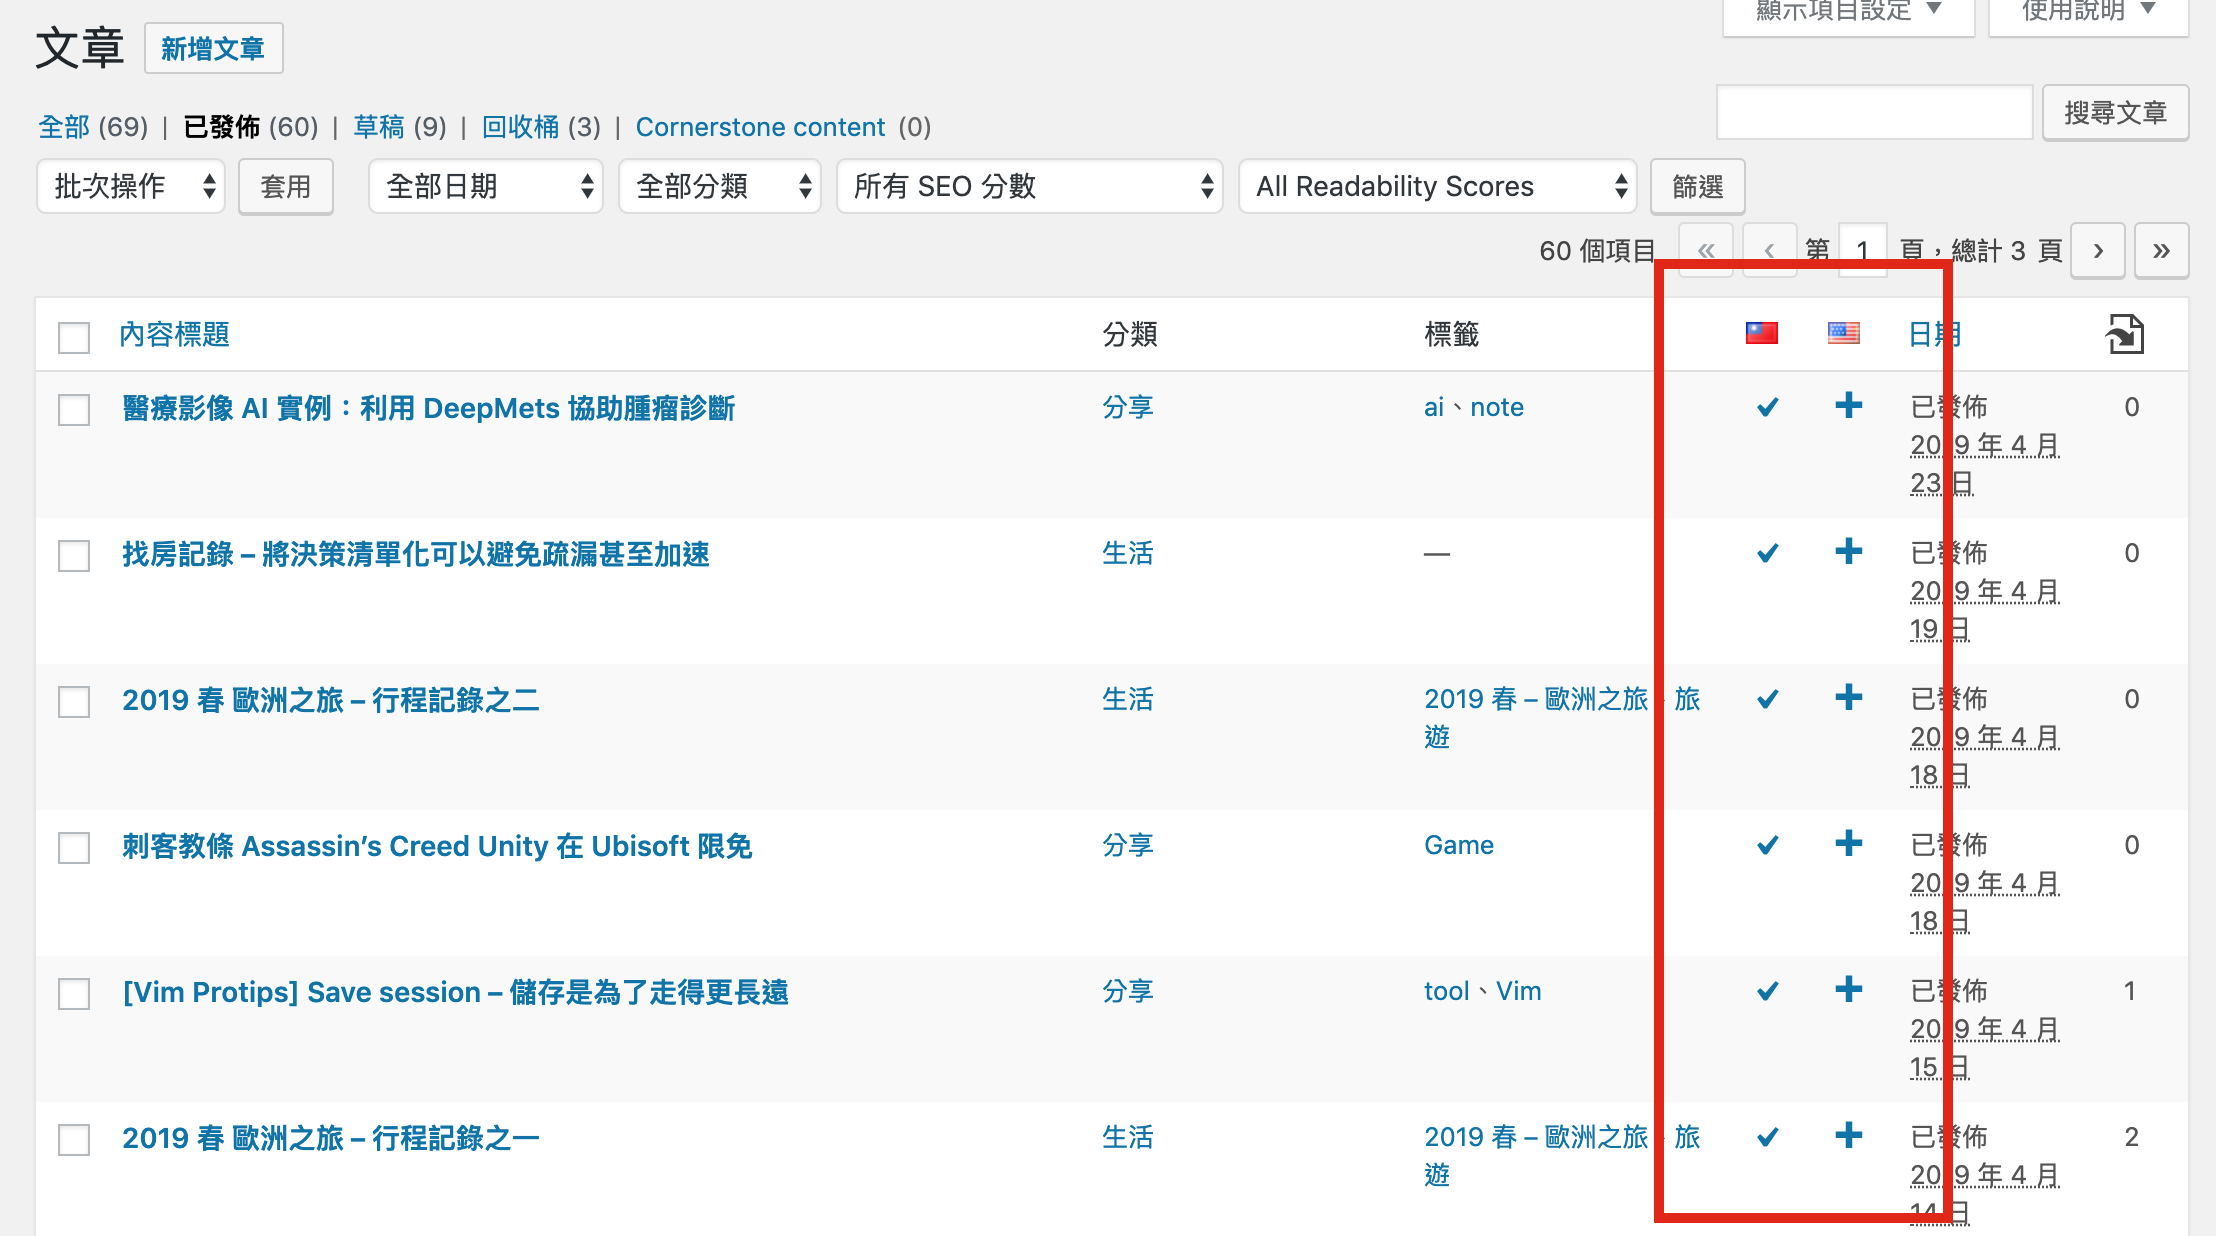
Task: Open the 回收桶 trash view
Action: pos(520,127)
